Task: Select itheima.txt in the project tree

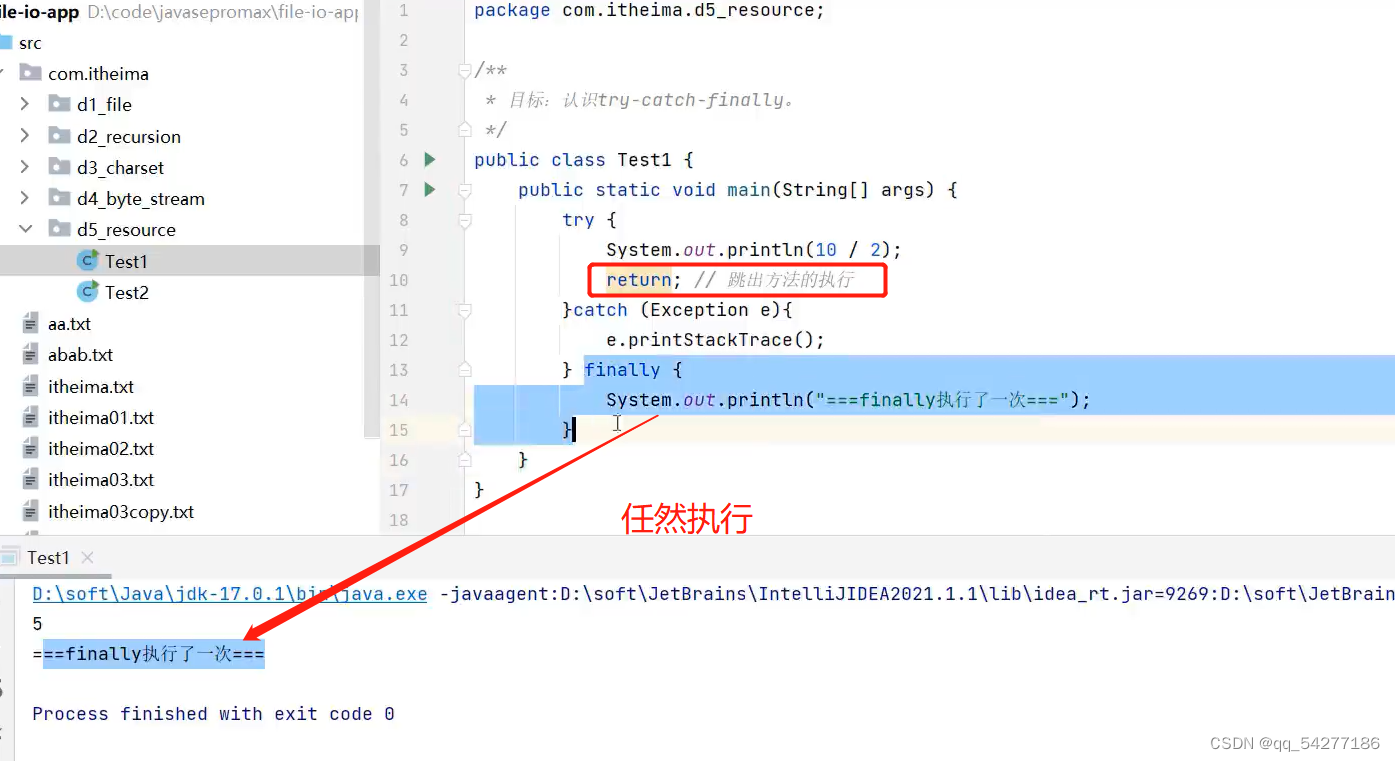Action: coord(91,386)
